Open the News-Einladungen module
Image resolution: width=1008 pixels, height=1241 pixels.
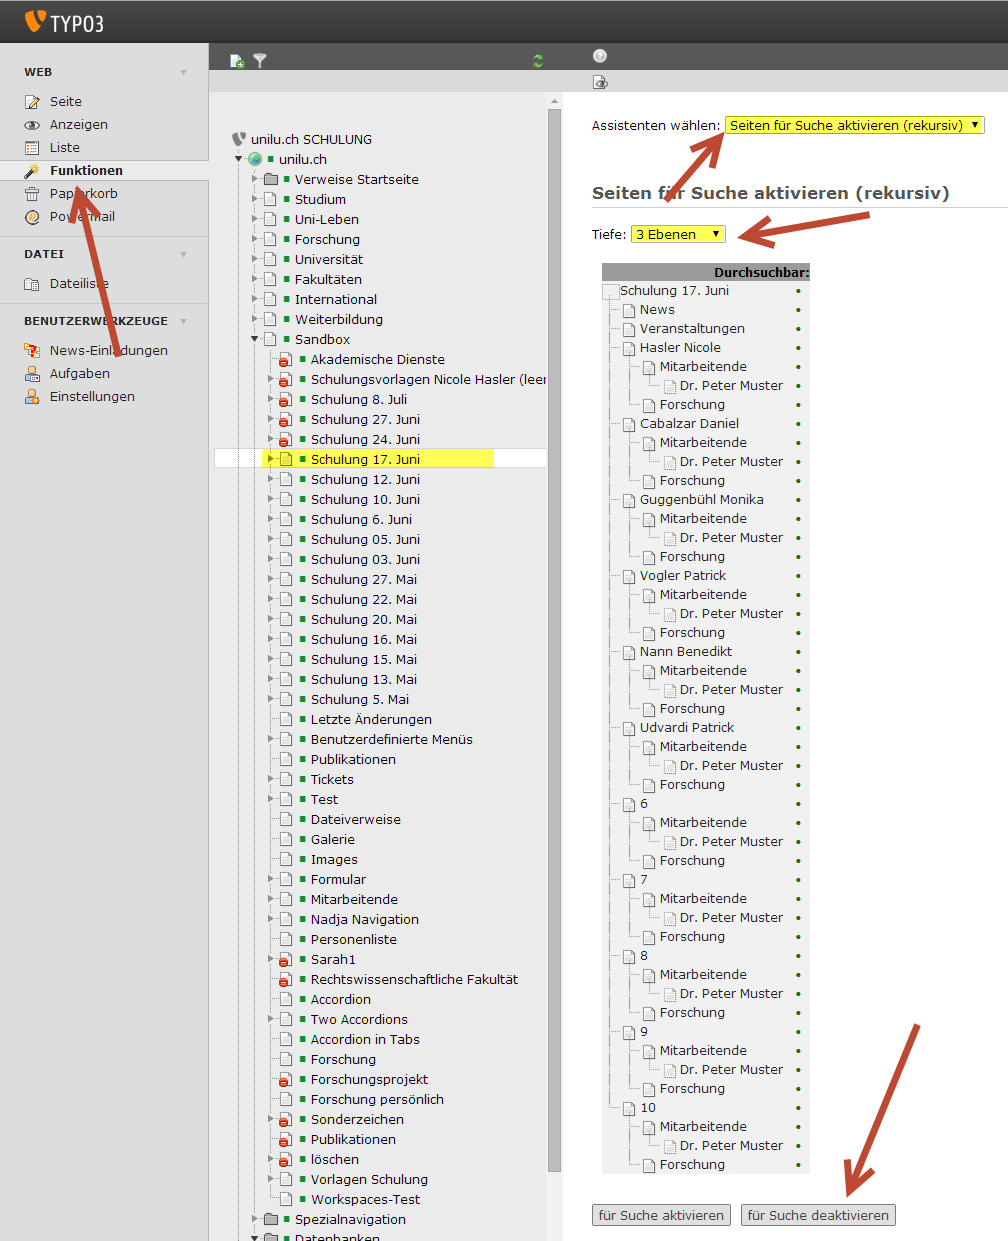coord(109,351)
